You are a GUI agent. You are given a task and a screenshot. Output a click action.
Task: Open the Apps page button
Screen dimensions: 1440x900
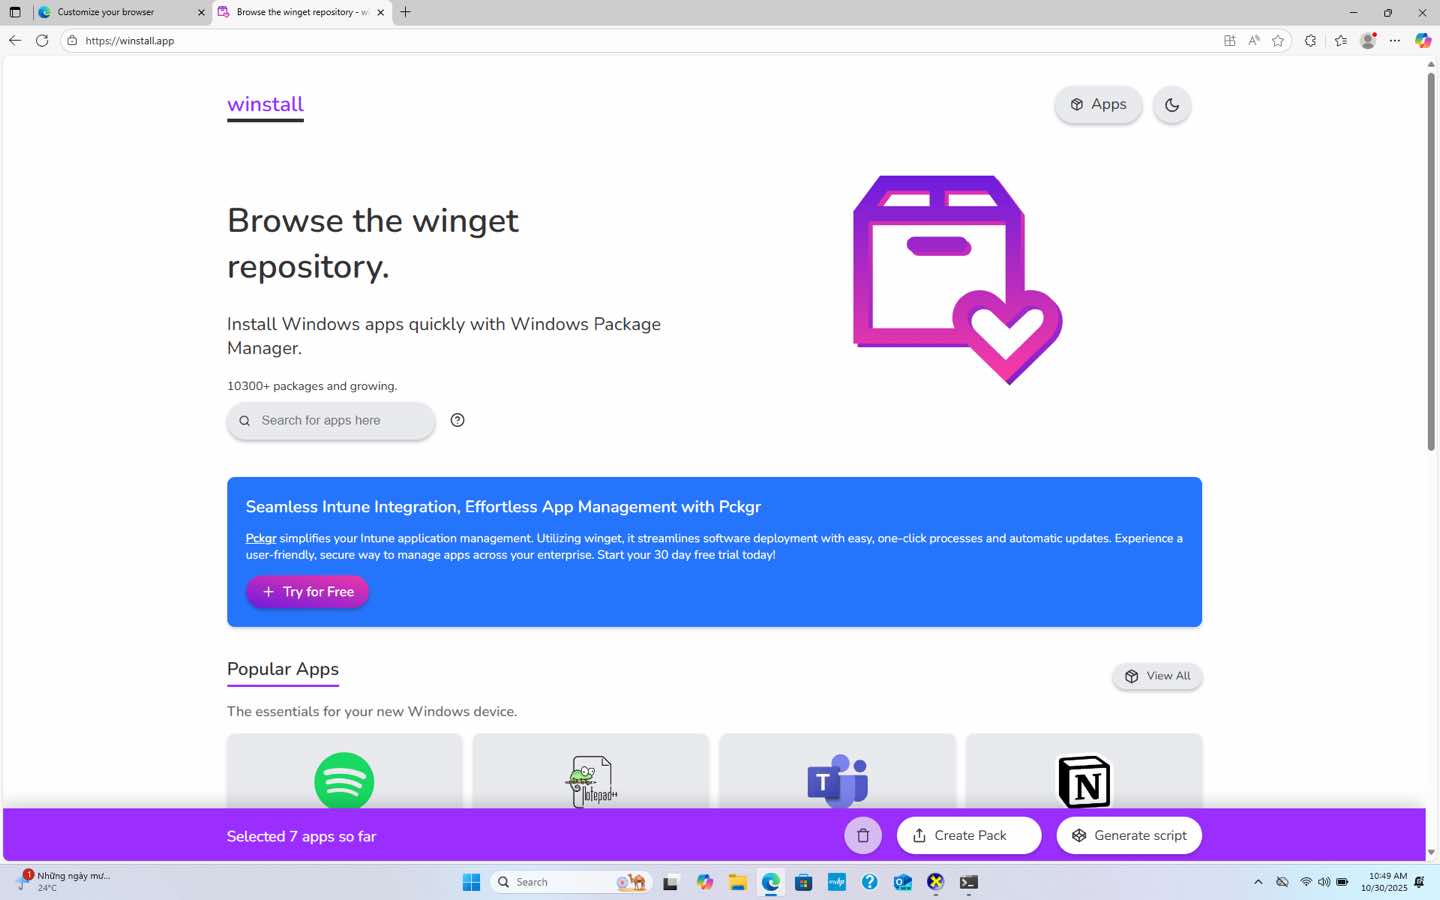(1098, 105)
